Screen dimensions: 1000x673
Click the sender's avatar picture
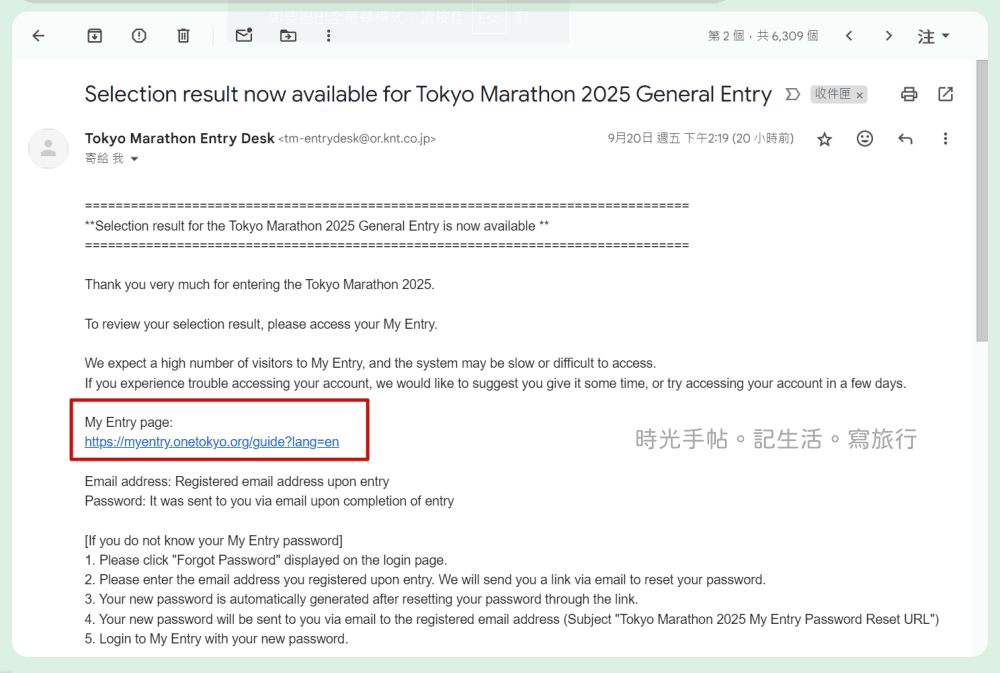click(48, 149)
